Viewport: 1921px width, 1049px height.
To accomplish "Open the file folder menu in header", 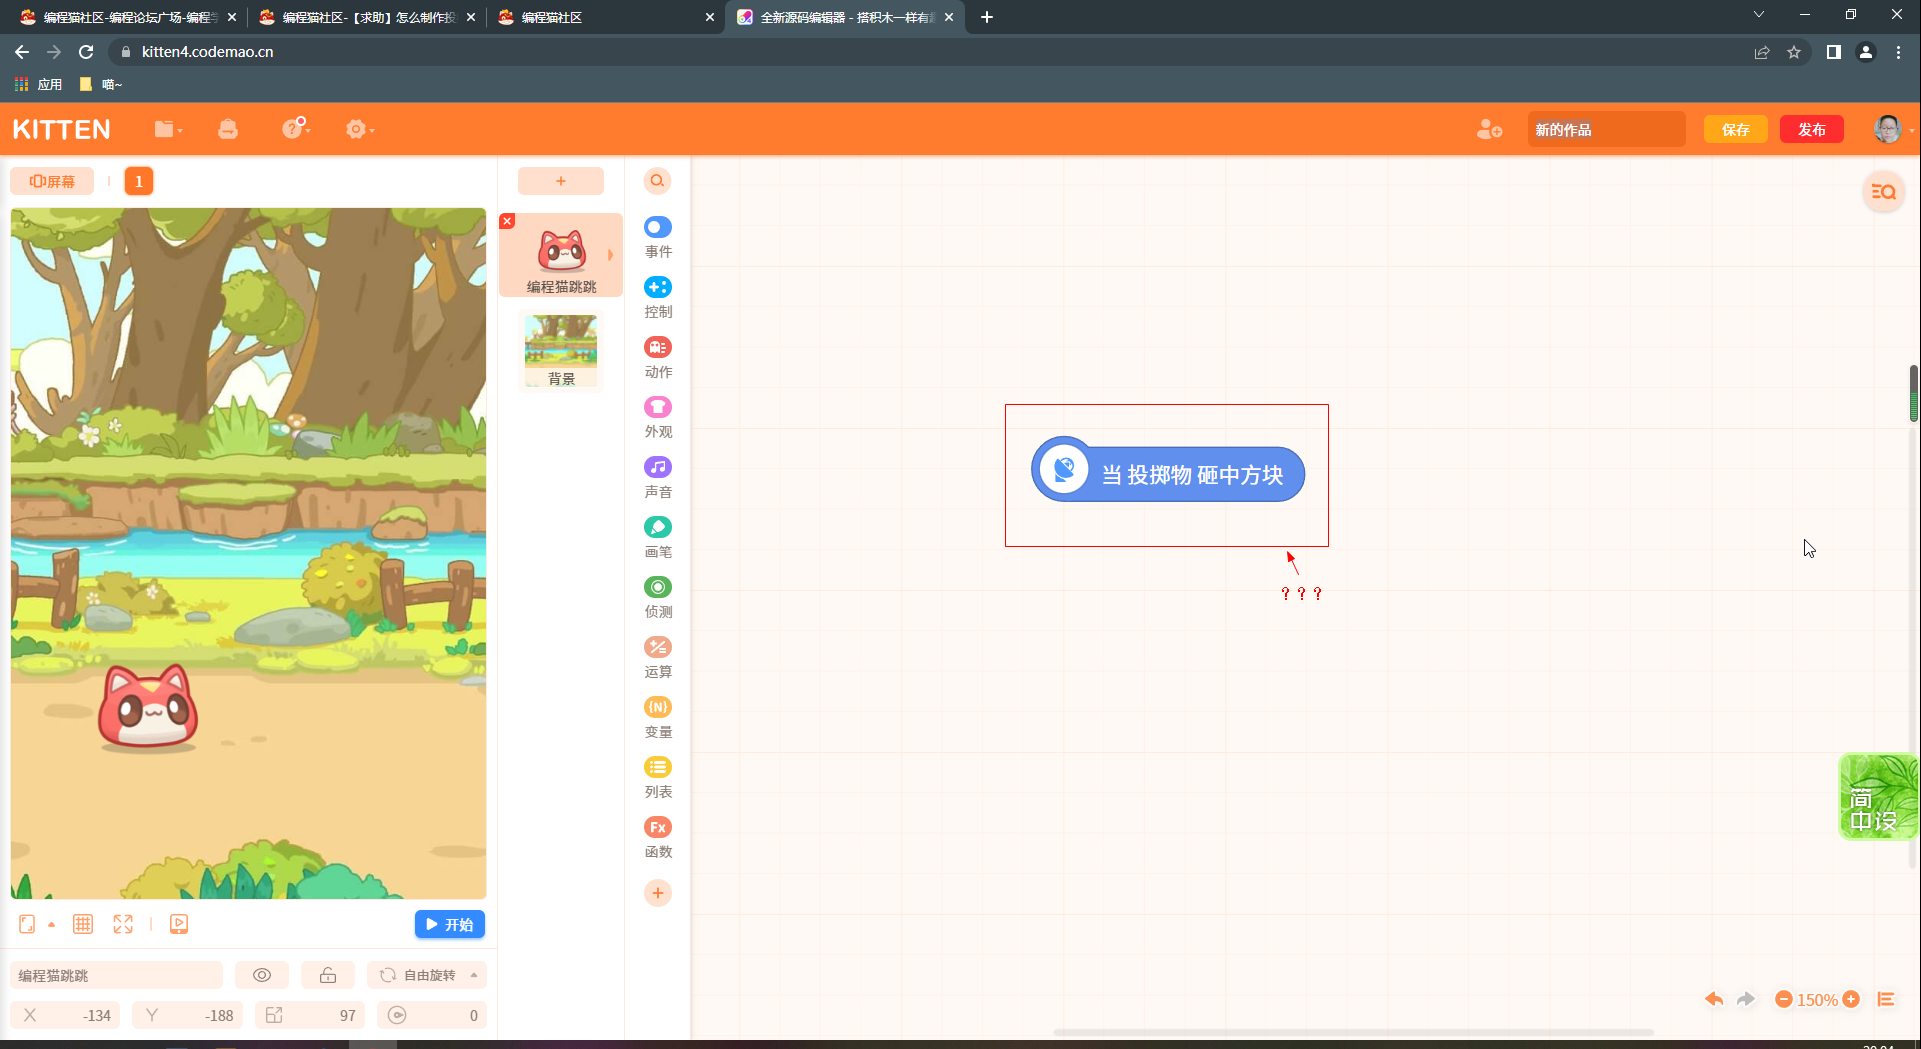I will click(168, 129).
